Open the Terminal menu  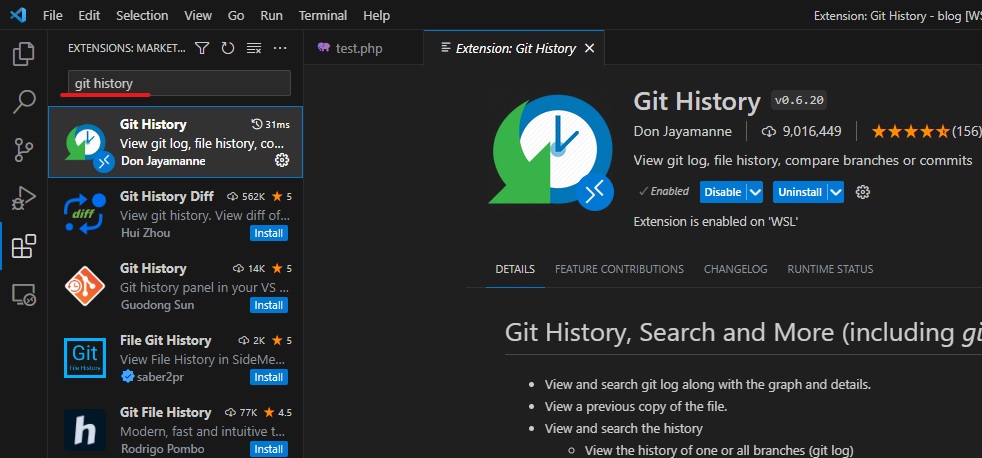pos(323,15)
